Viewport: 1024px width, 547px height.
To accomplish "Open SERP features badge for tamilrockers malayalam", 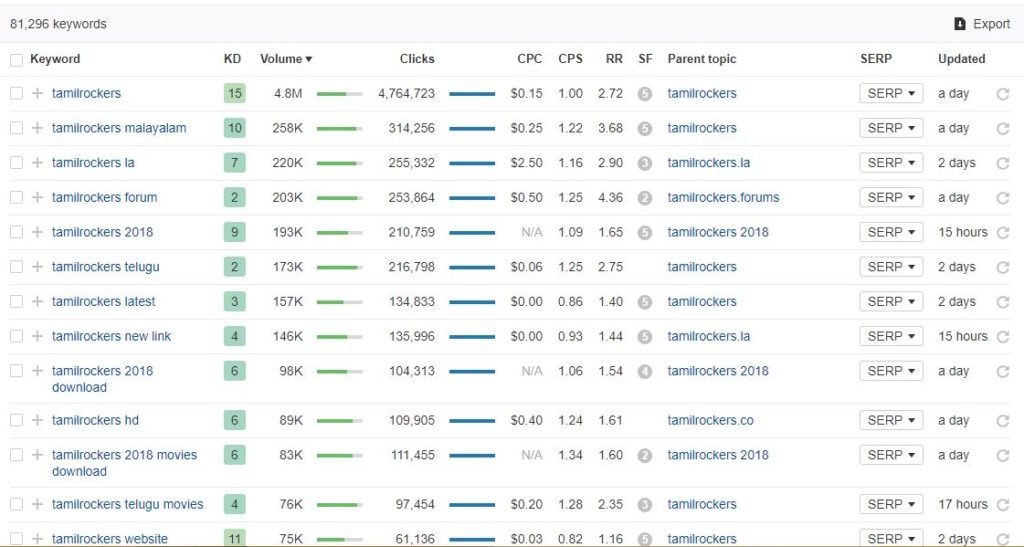I will pyautogui.click(x=645, y=129).
